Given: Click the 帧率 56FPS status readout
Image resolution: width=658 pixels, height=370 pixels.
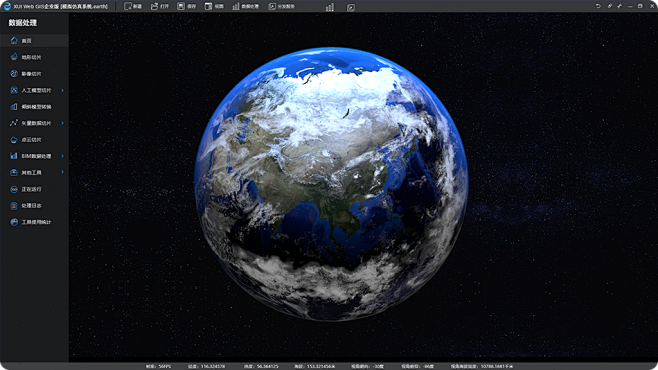Looking at the screenshot, I should pos(158,366).
